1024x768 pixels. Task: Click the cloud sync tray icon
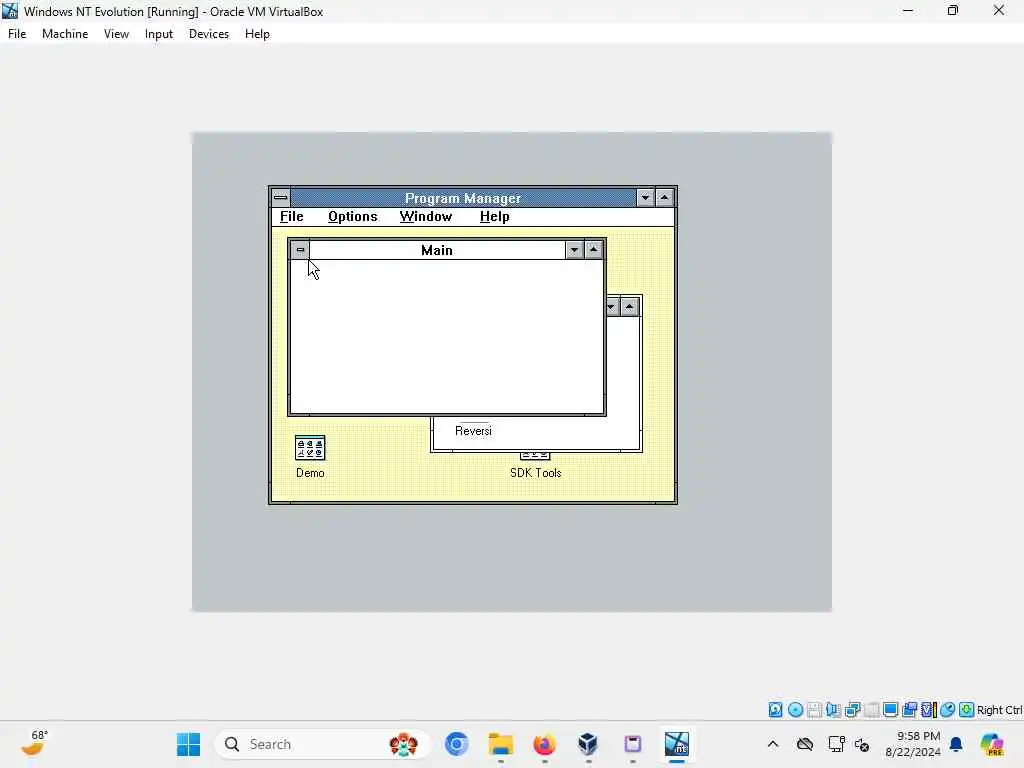pos(805,744)
